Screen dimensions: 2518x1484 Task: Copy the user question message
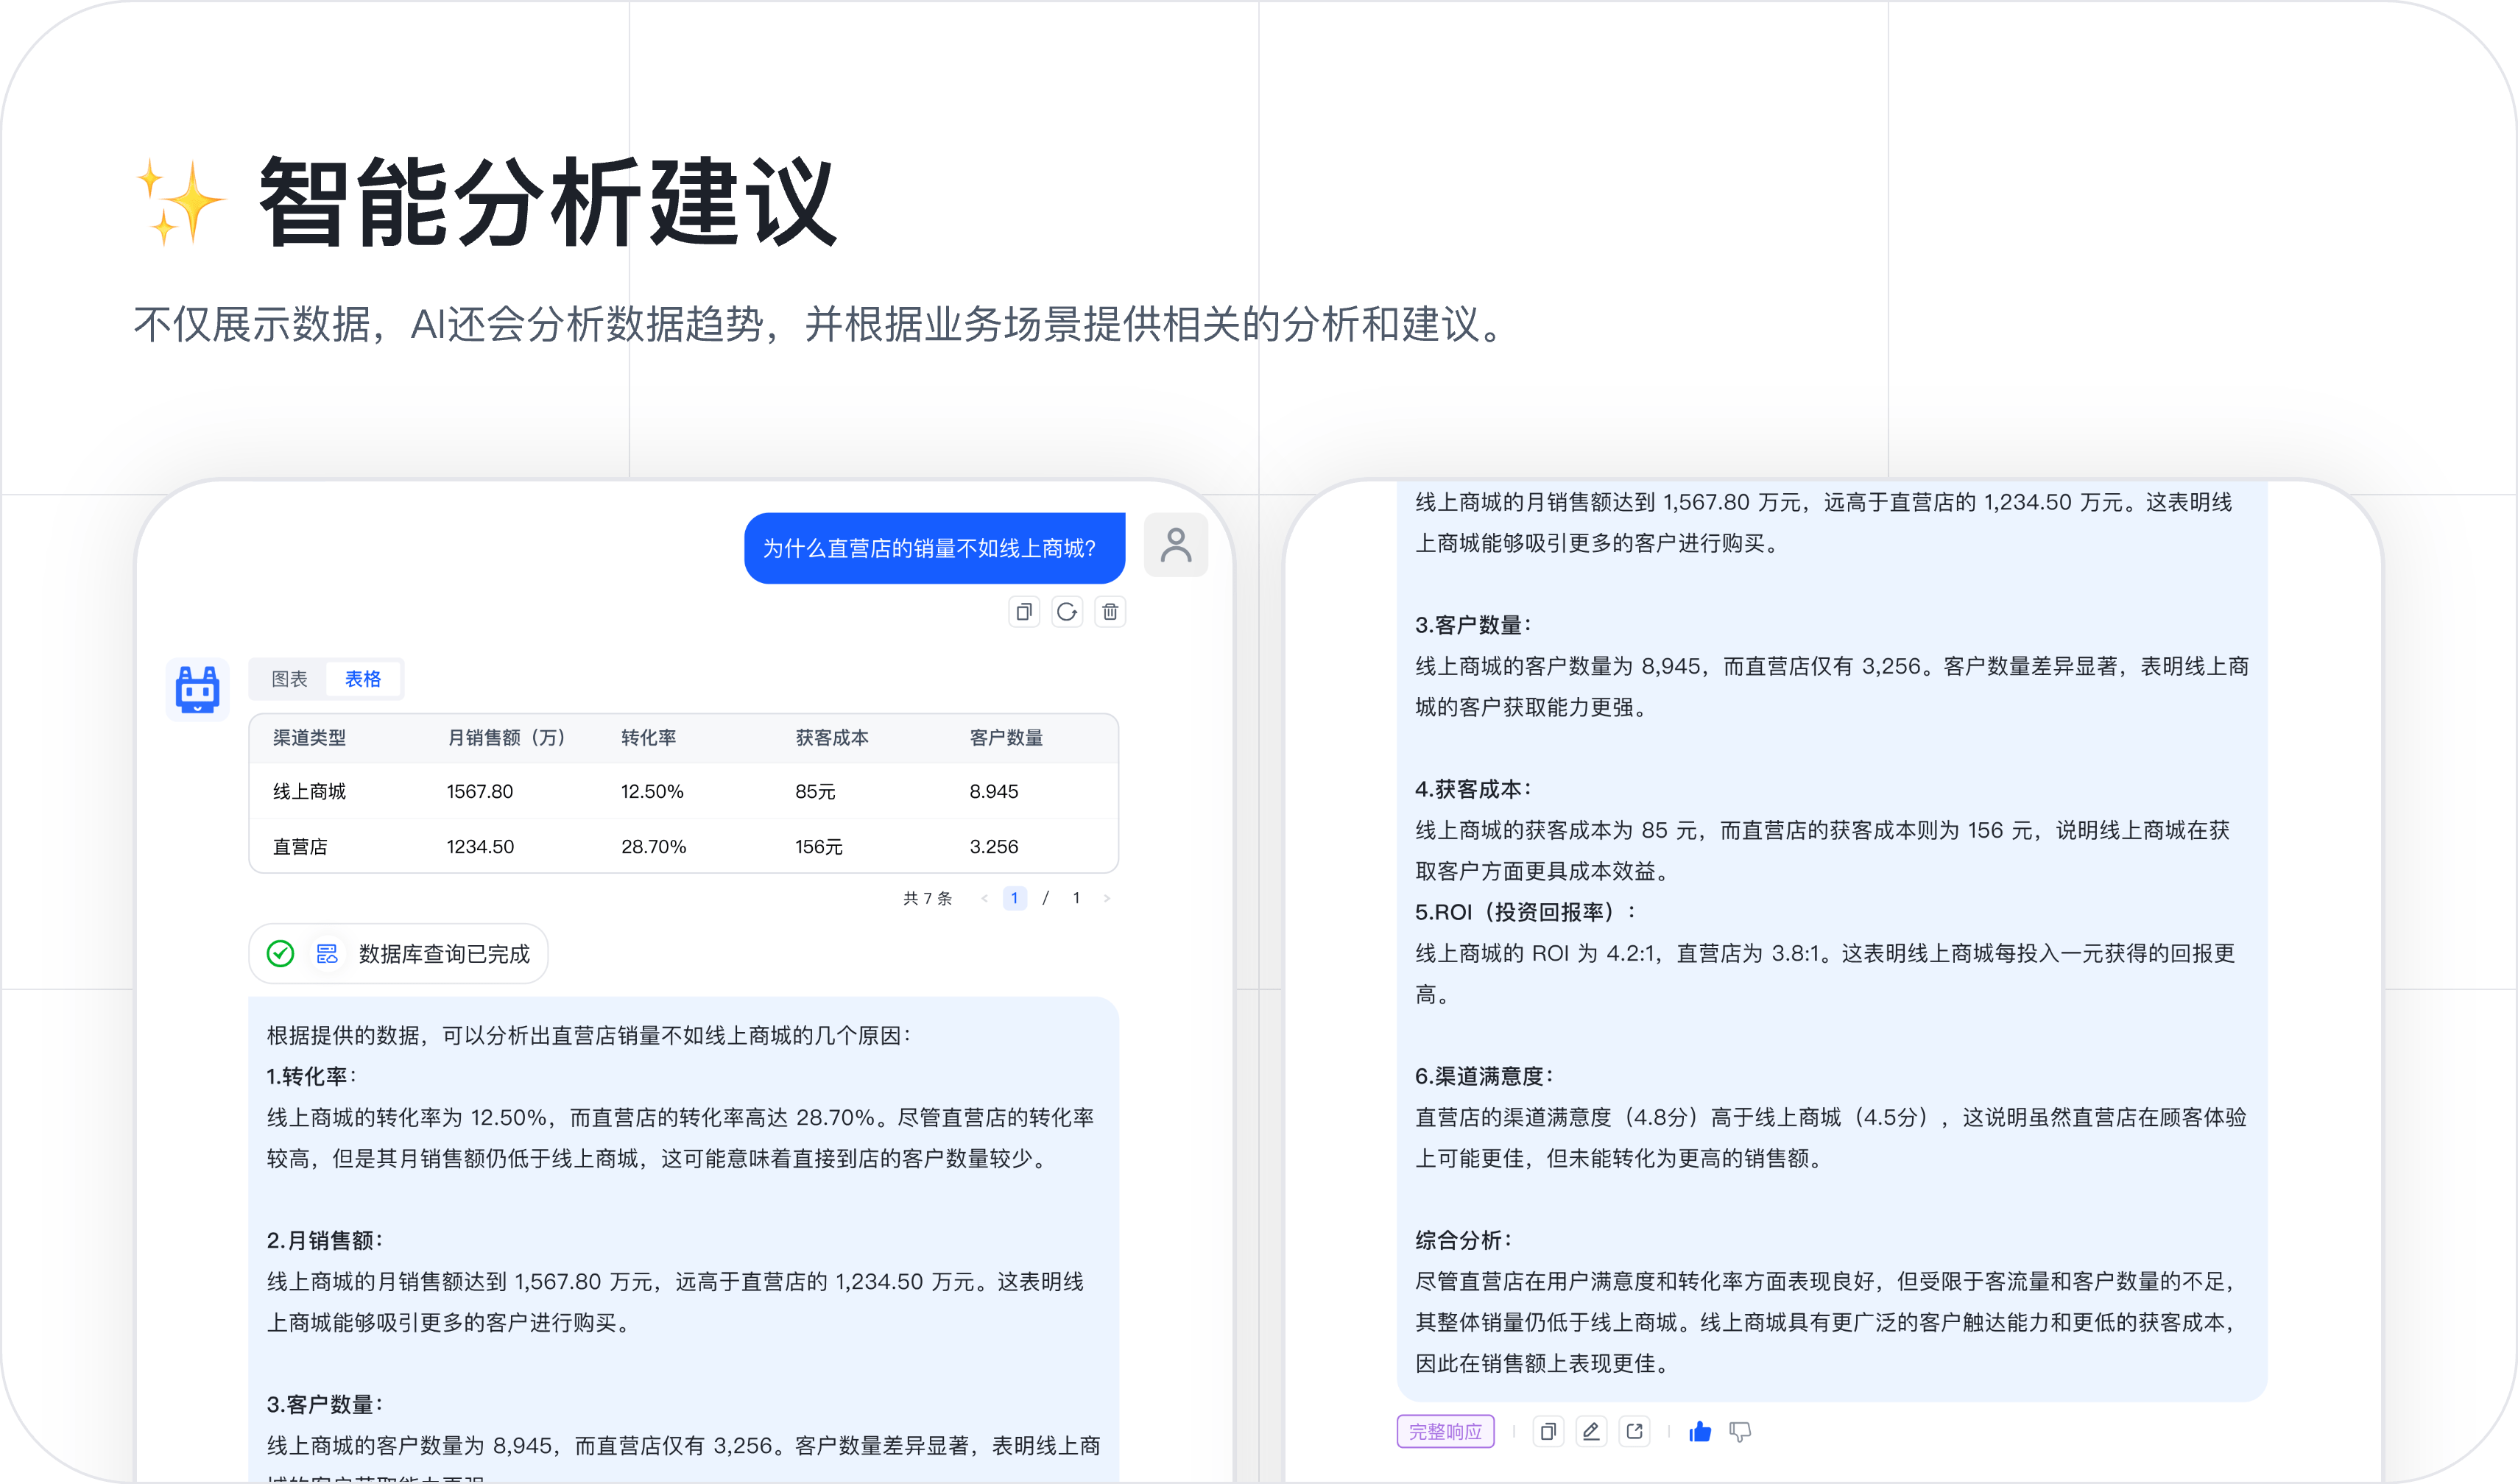coord(1023,612)
